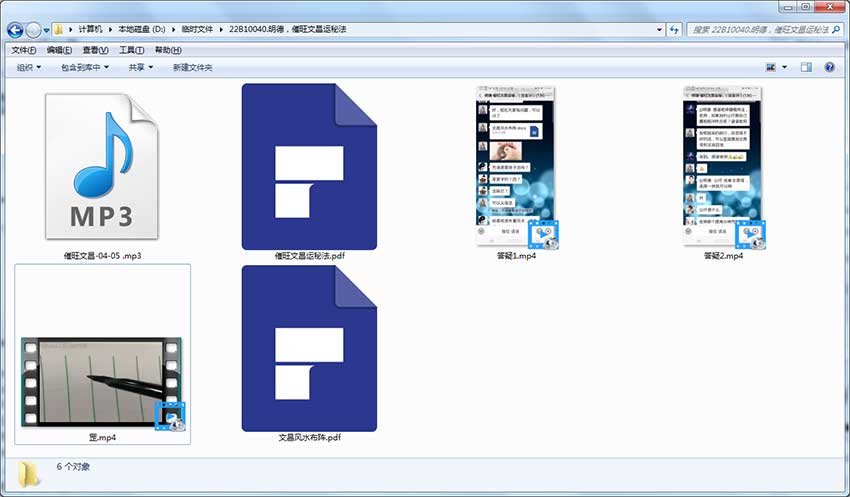Image resolution: width=850 pixels, height=497 pixels.
Task: Click the forward navigation arrow
Action: coord(34,30)
